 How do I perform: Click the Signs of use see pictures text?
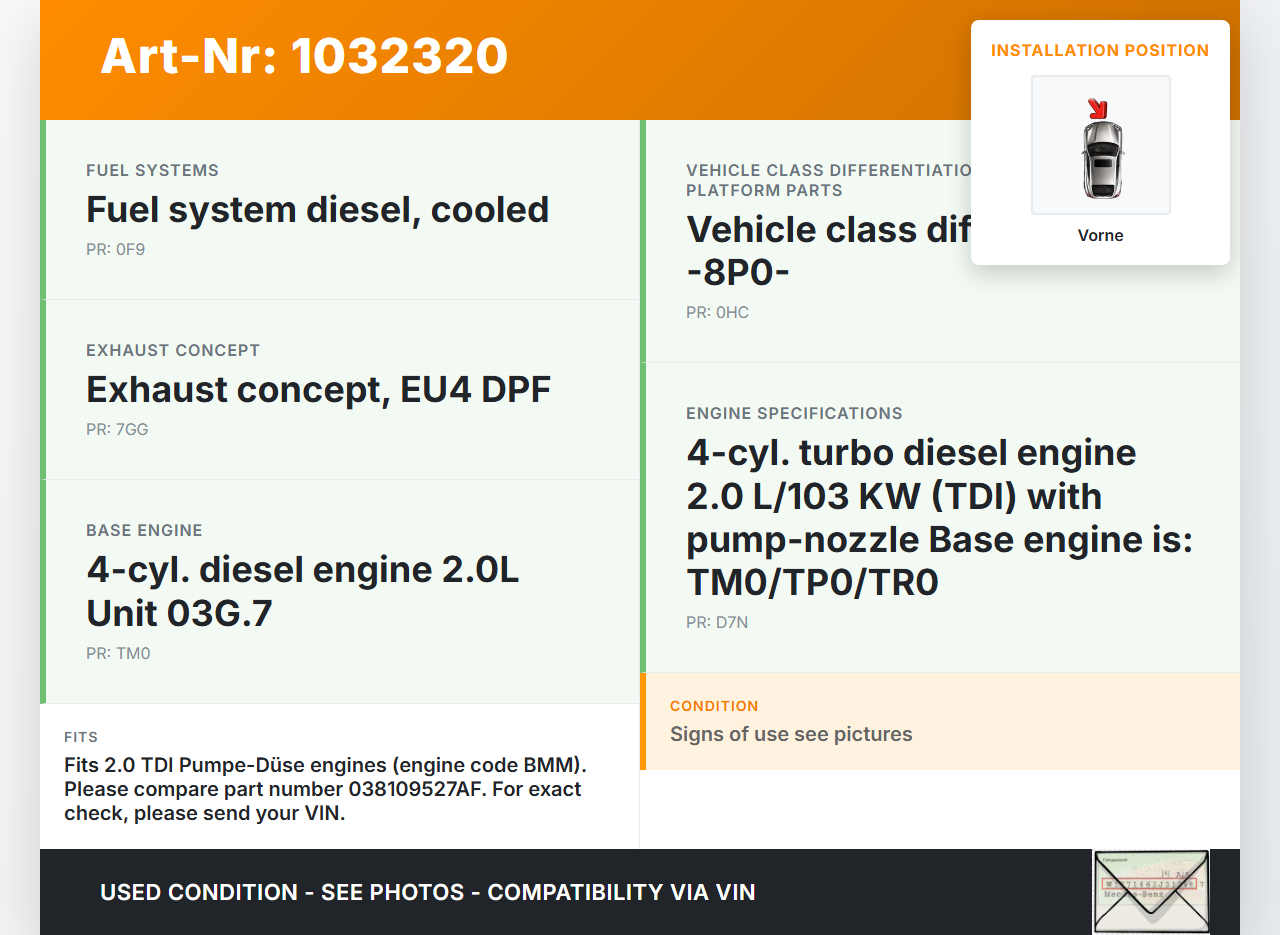(791, 734)
